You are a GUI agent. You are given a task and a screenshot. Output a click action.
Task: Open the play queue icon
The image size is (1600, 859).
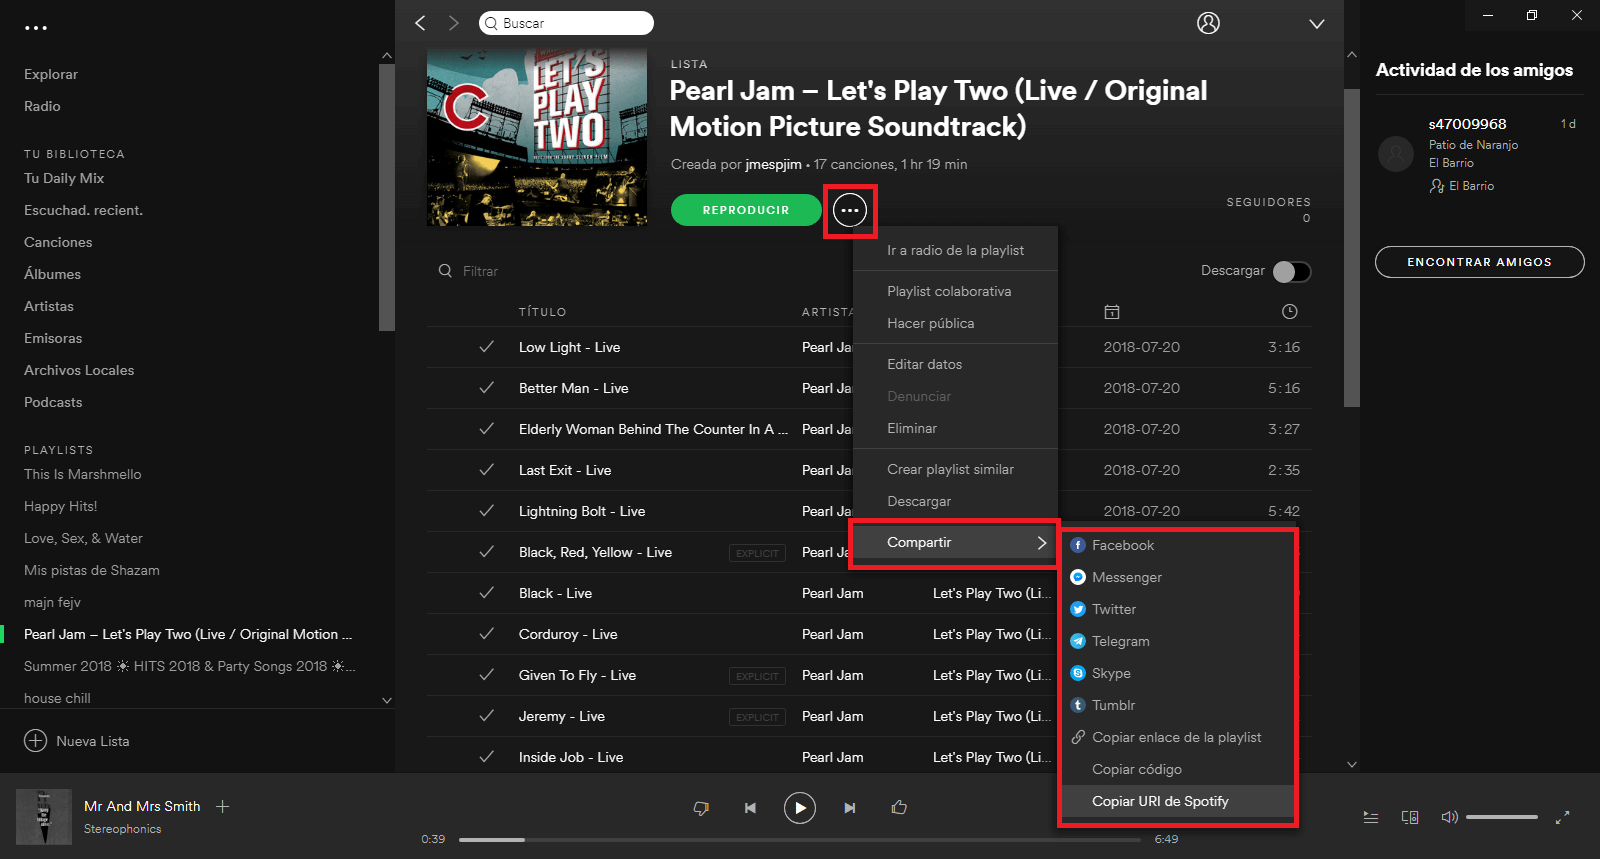pyautogui.click(x=1371, y=817)
